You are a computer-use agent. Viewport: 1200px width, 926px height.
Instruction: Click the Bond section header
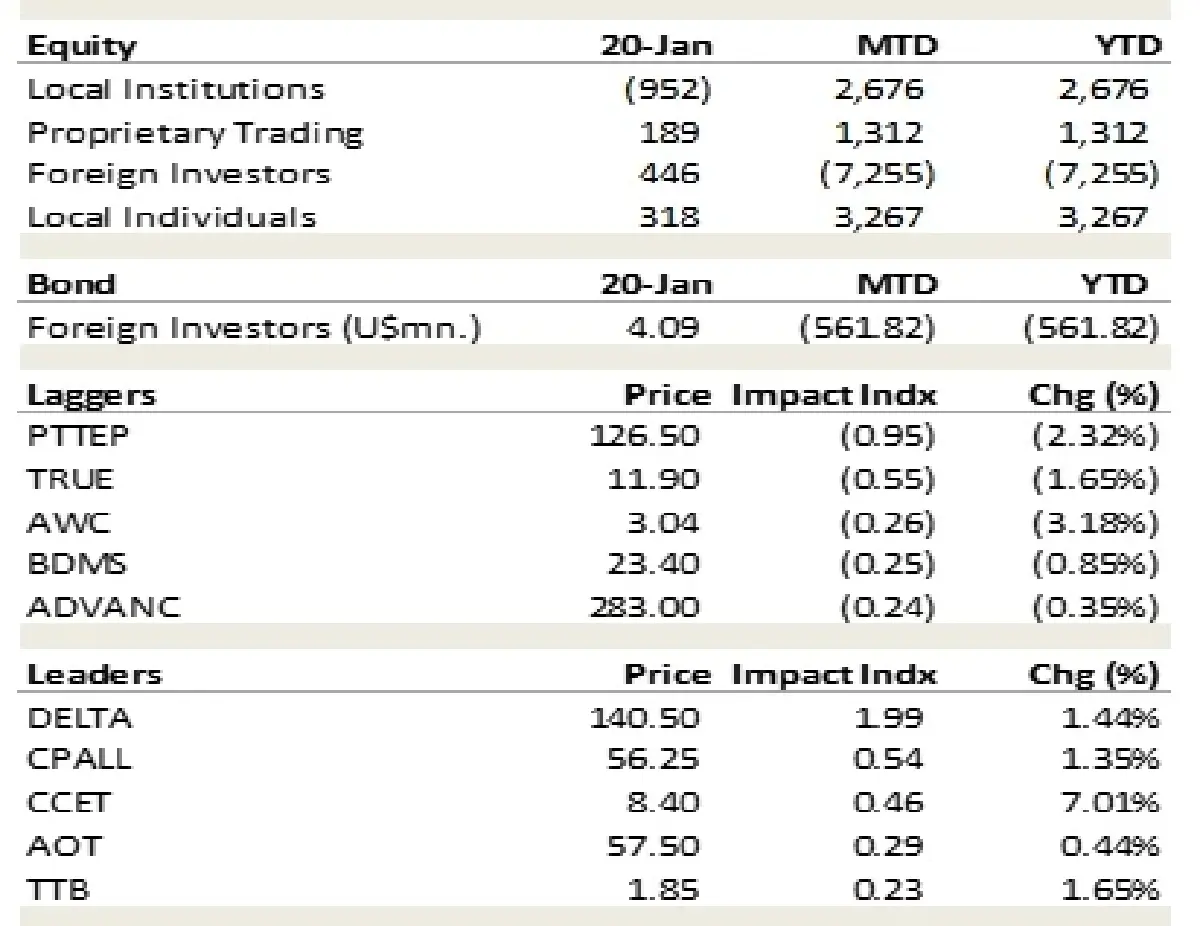click(x=70, y=284)
